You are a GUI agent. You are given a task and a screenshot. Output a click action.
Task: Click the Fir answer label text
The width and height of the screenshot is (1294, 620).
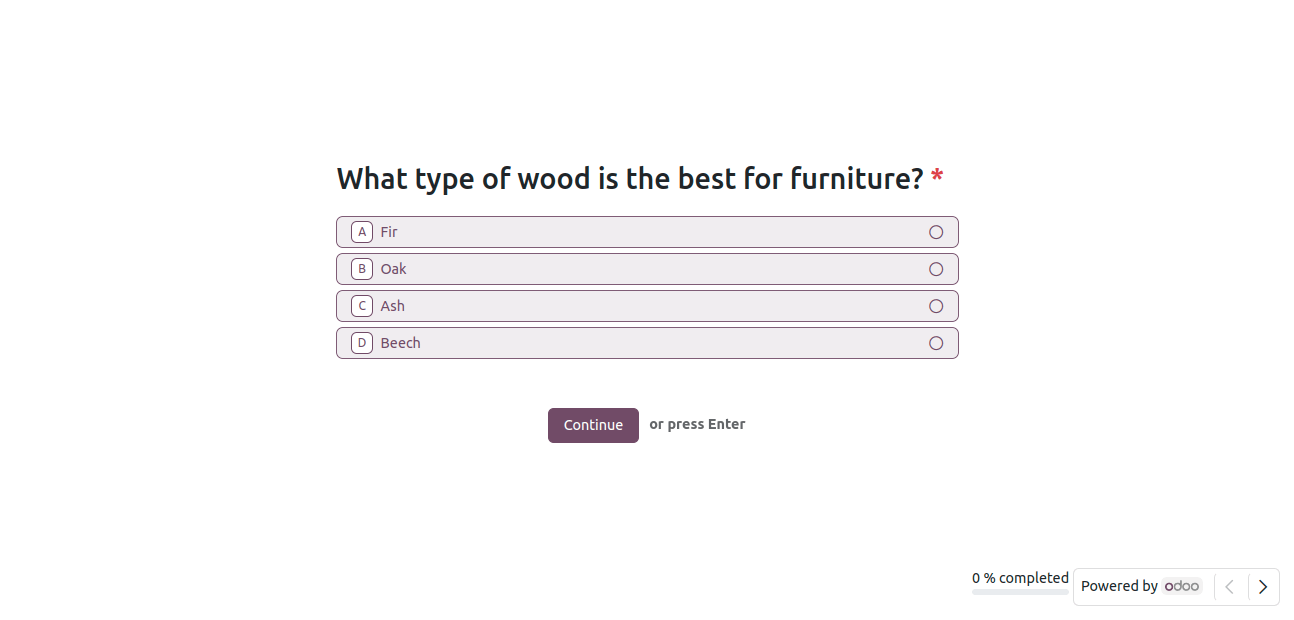[389, 232]
